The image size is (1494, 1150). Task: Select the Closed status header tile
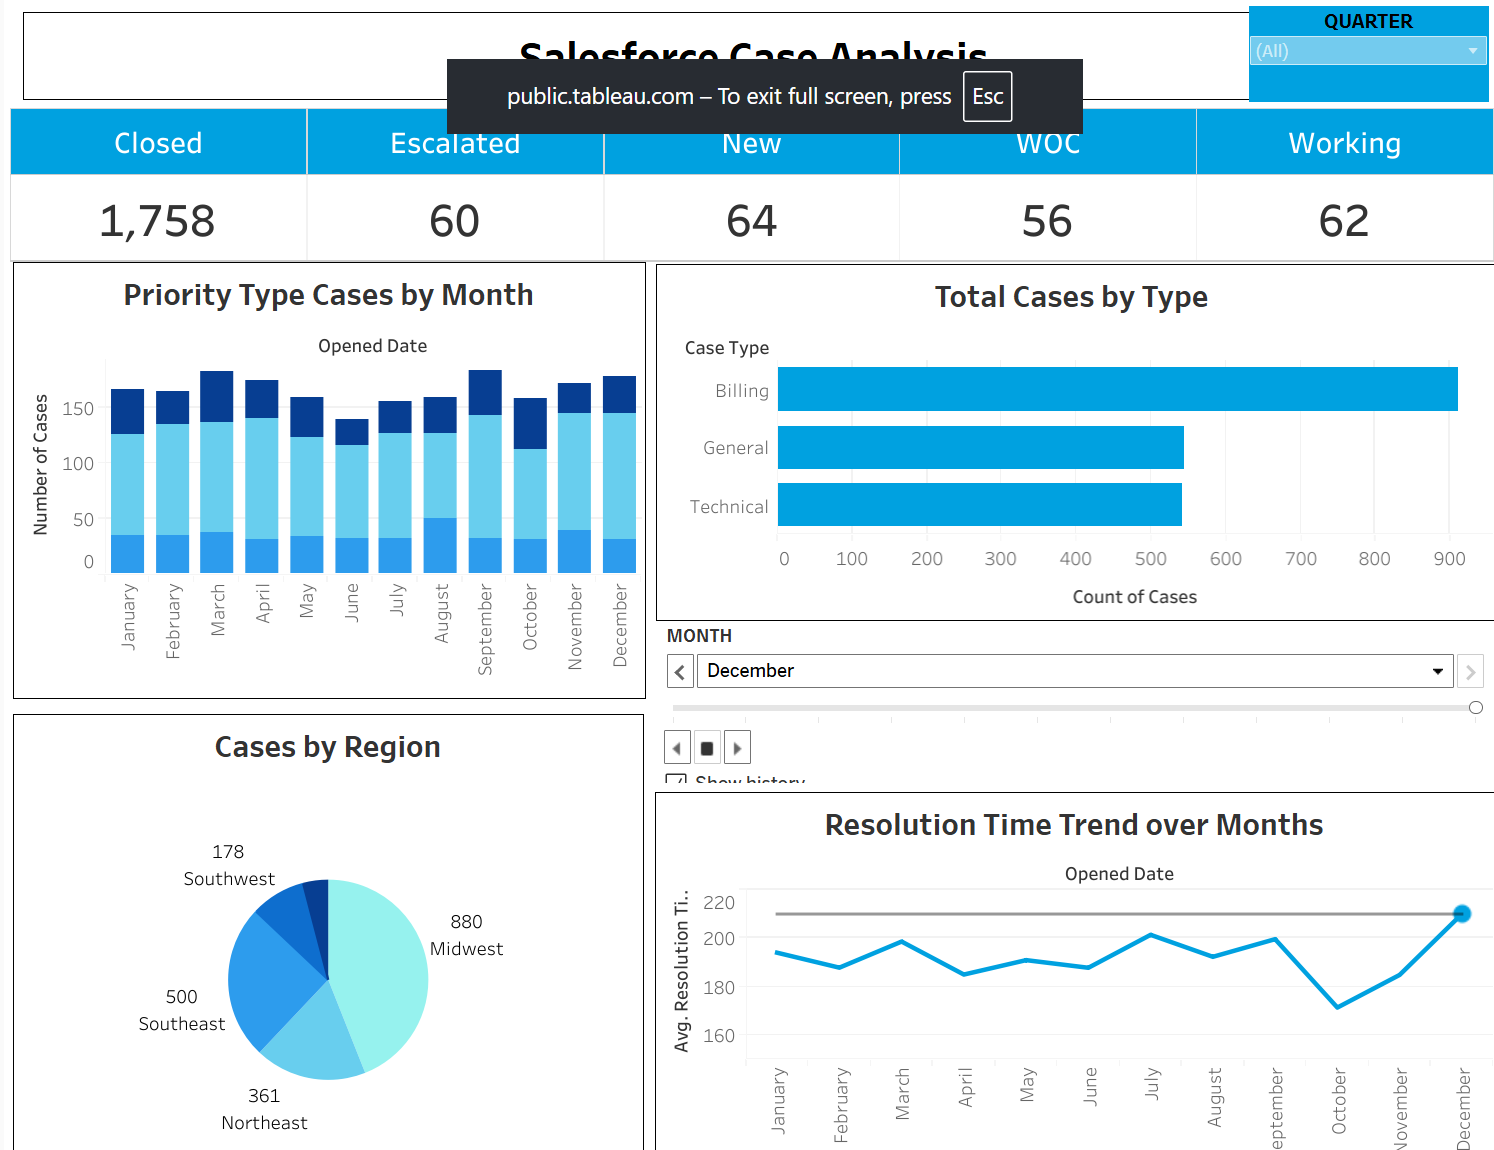click(158, 143)
